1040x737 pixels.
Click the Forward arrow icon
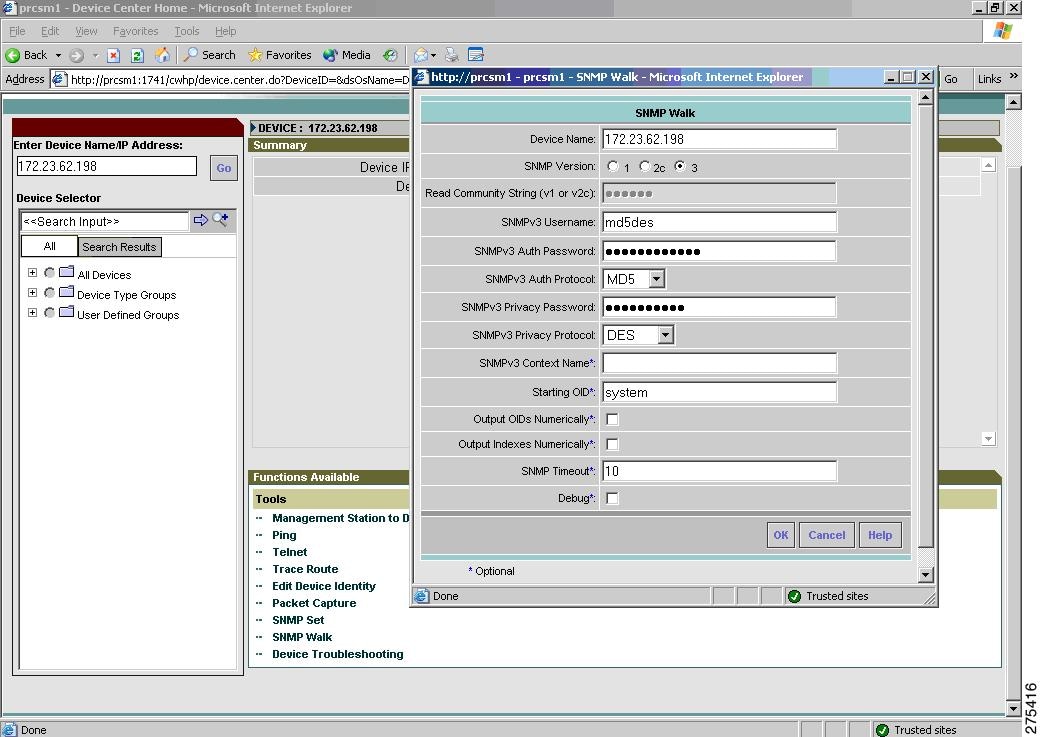pyautogui.click(x=76, y=55)
